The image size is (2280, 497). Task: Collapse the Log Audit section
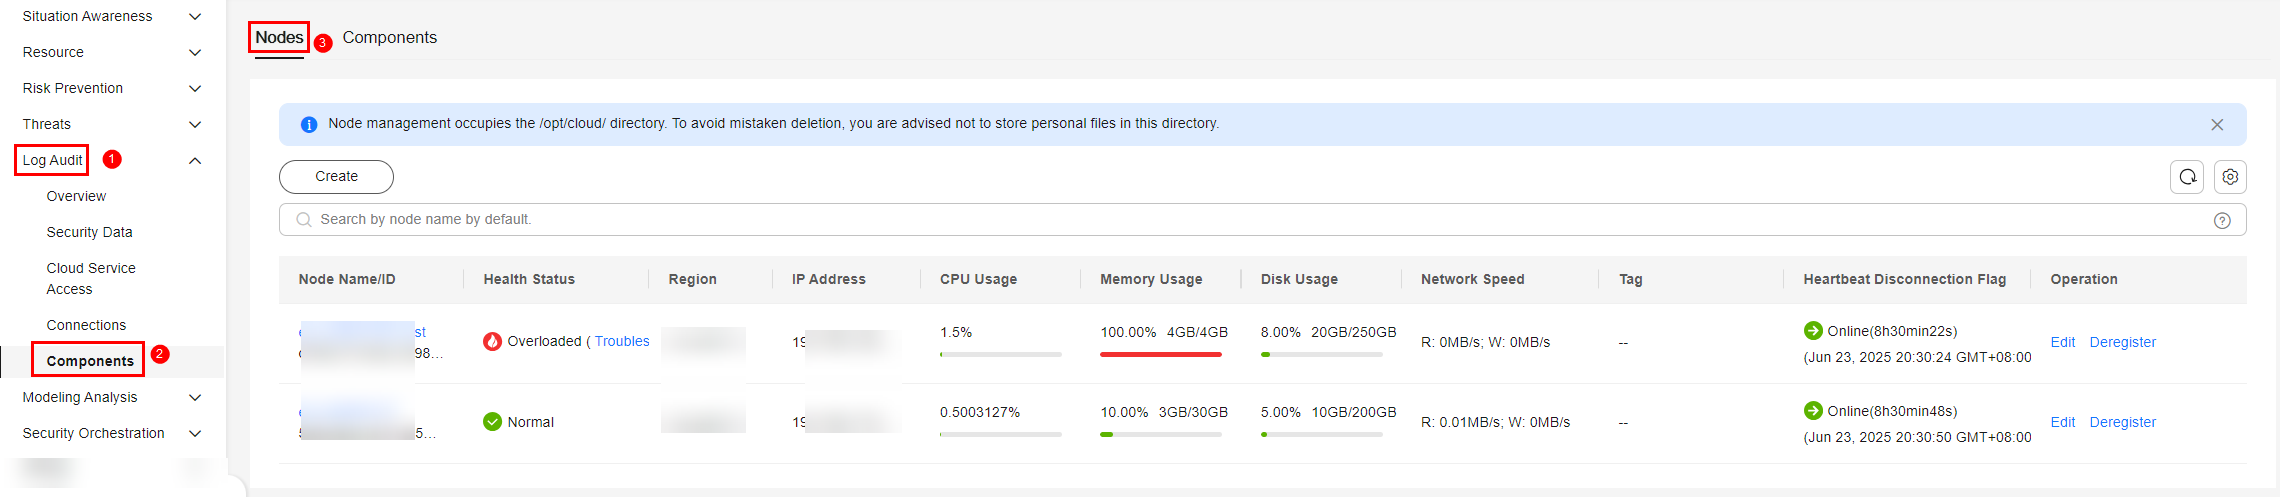[195, 160]
